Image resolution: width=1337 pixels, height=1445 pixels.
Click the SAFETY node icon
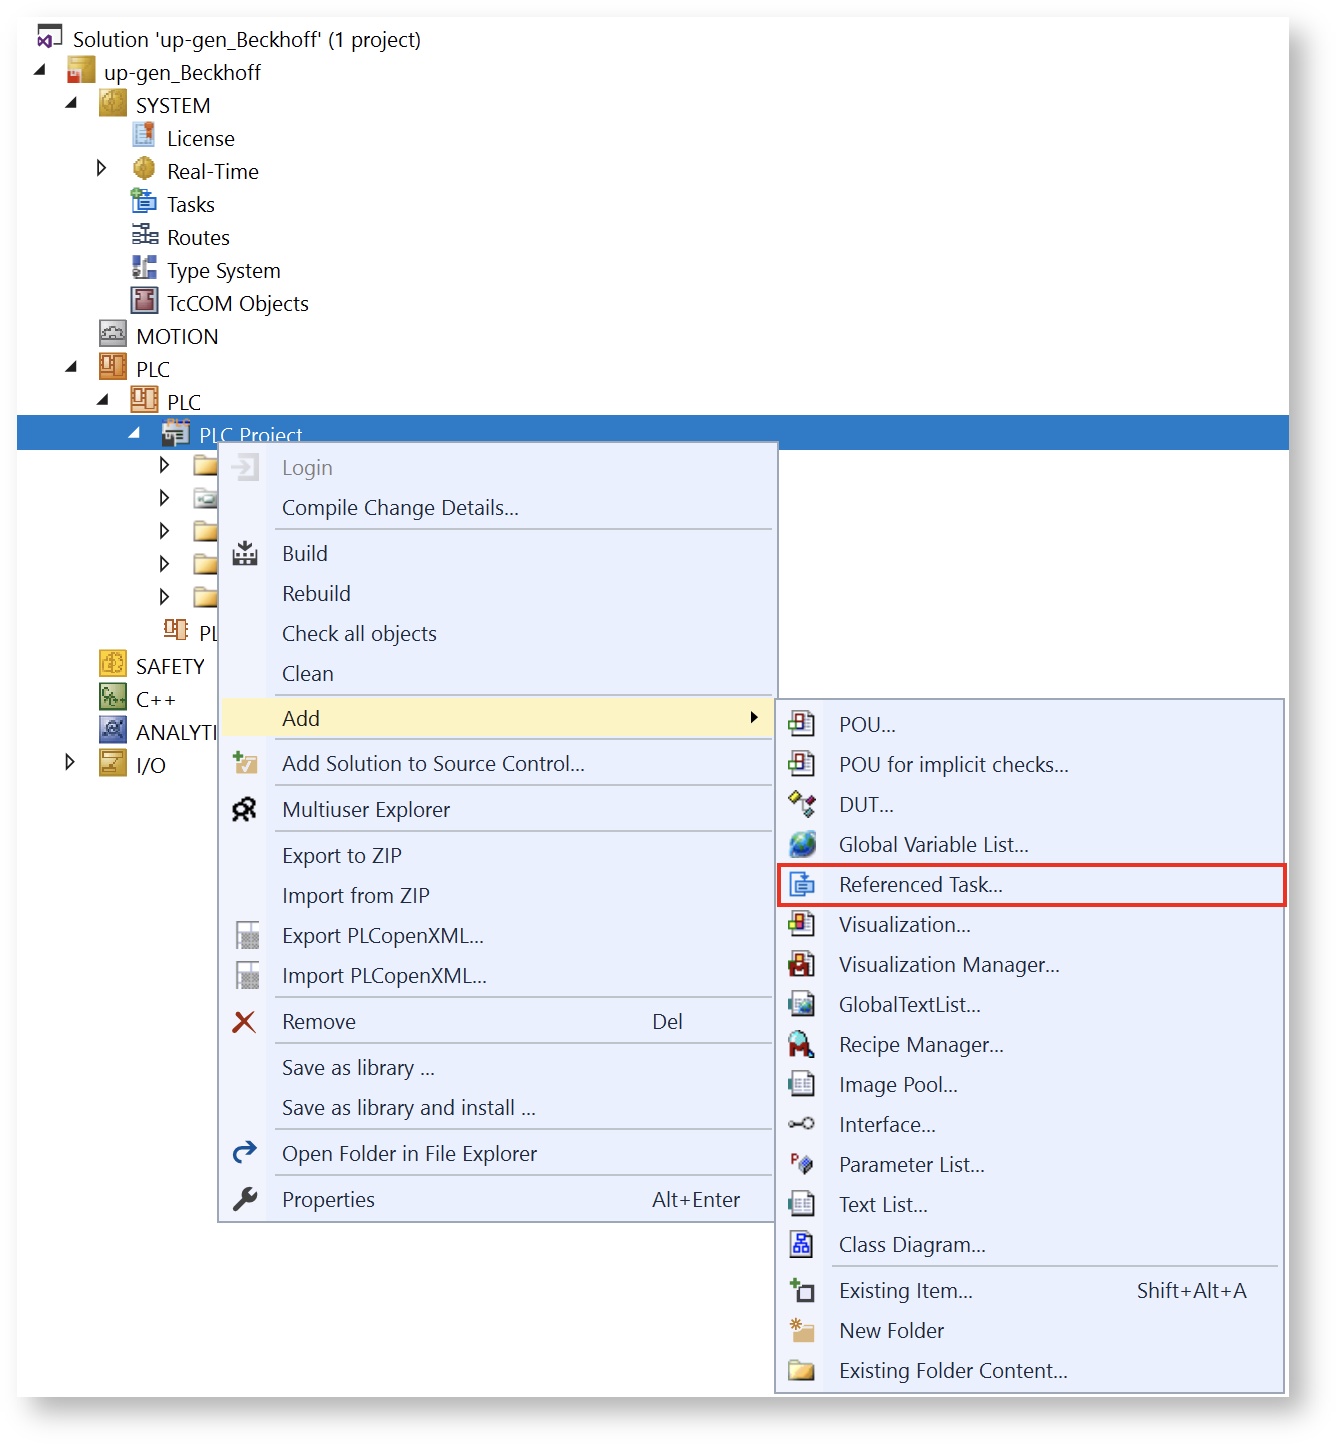coord(113,664)
